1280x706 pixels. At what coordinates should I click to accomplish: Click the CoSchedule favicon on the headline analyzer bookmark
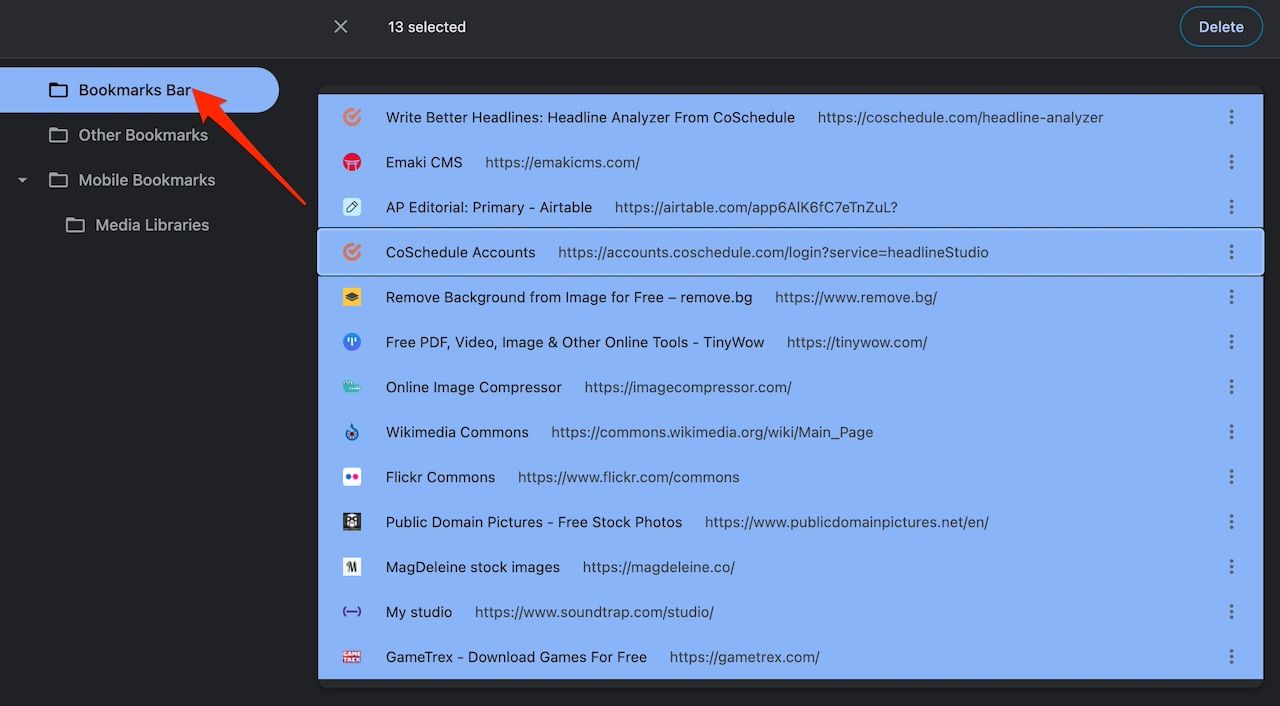click(x=352, y=117)
